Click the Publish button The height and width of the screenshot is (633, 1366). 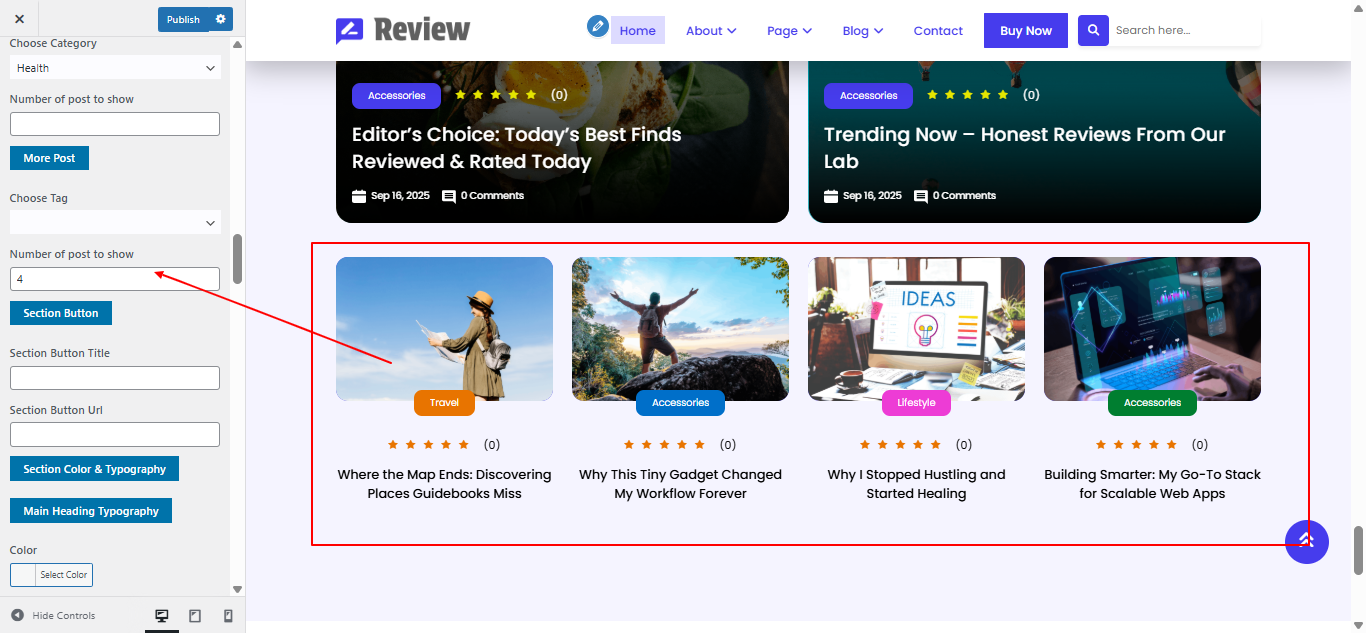pyautogui.click(x=183, y=19)
